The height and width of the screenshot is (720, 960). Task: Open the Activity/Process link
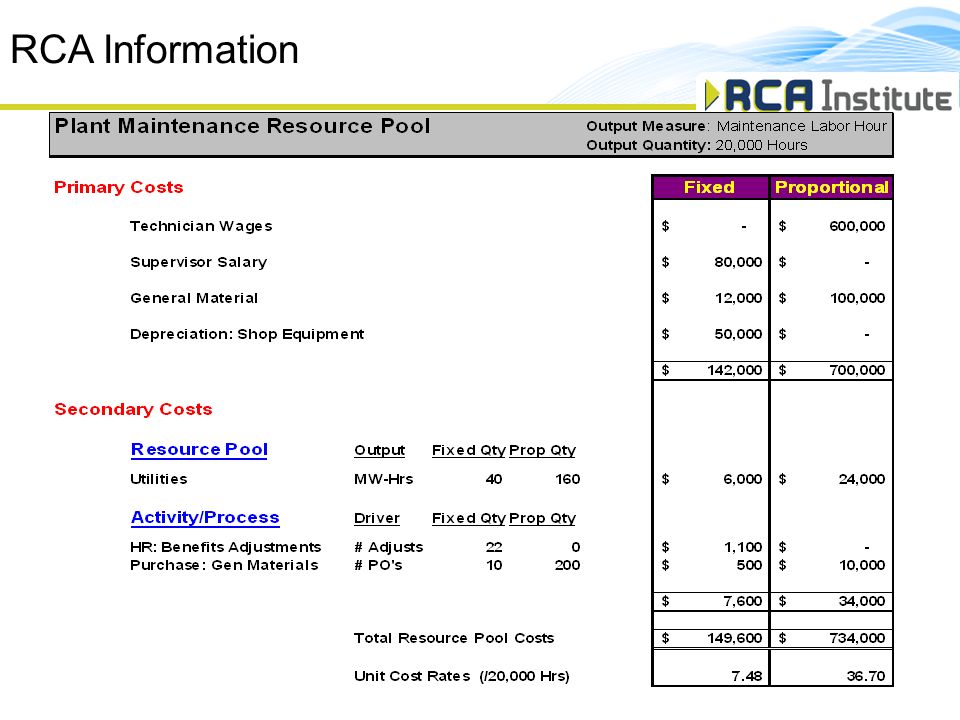point(205,517)
